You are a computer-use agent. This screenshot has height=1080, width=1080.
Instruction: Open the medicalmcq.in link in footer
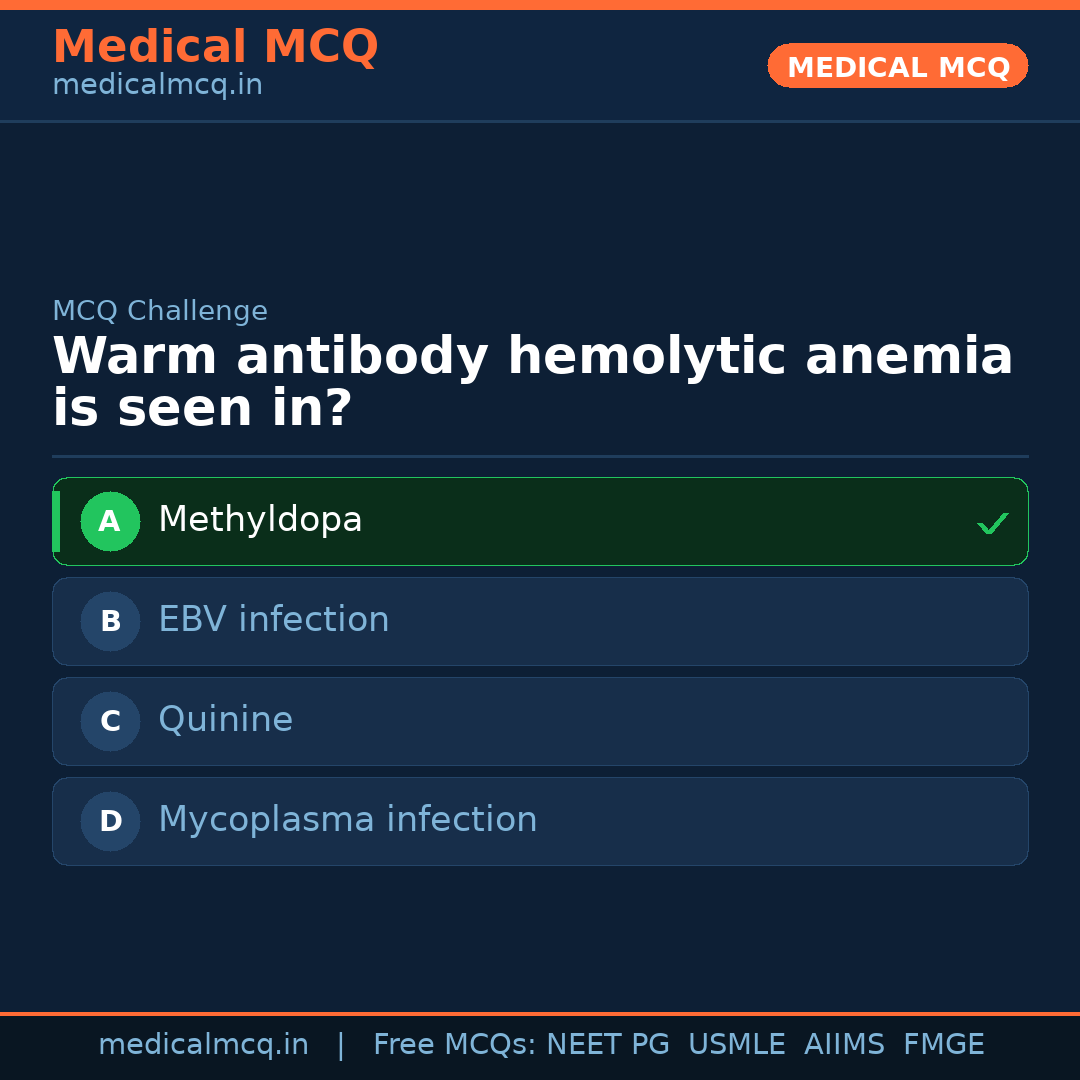point(203,1045)
